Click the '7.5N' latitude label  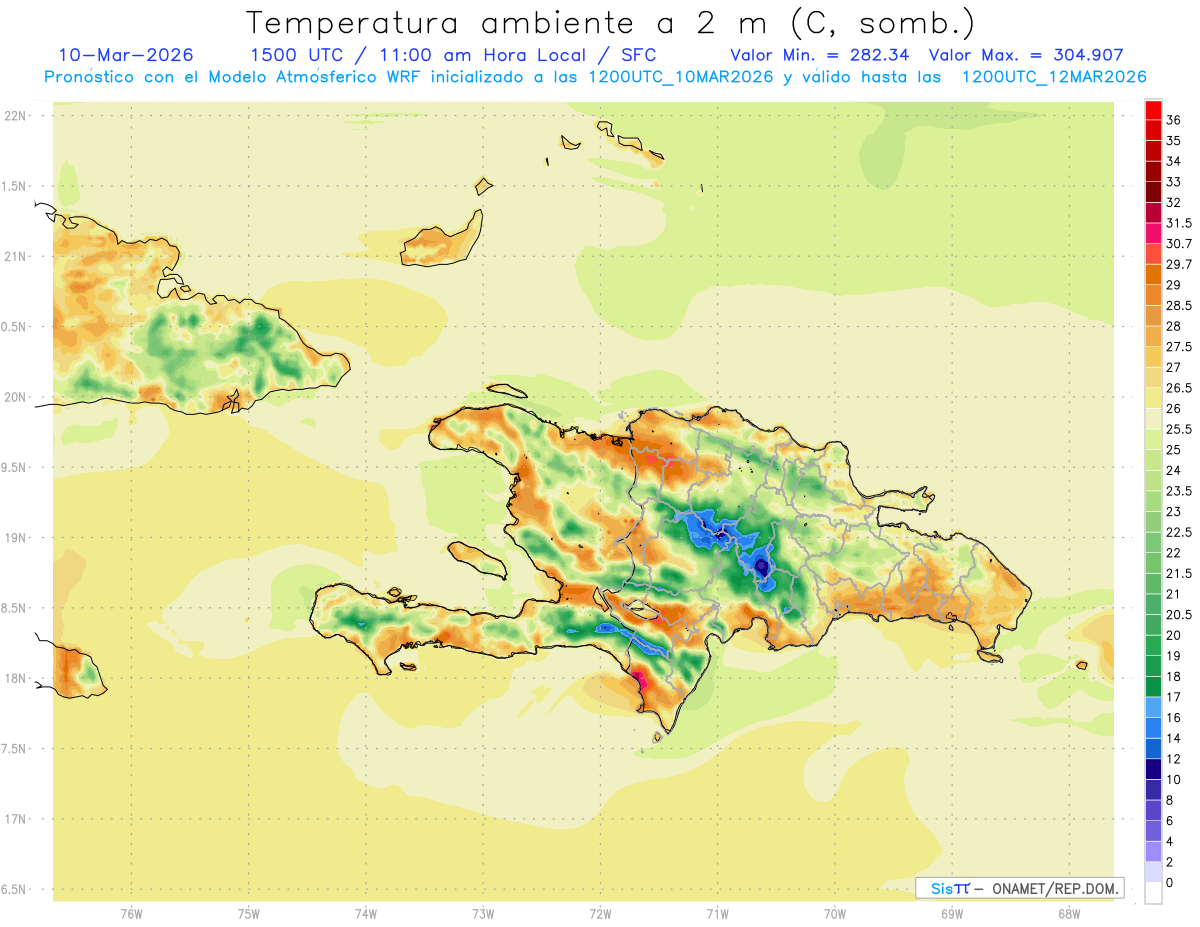click(14, 749)
